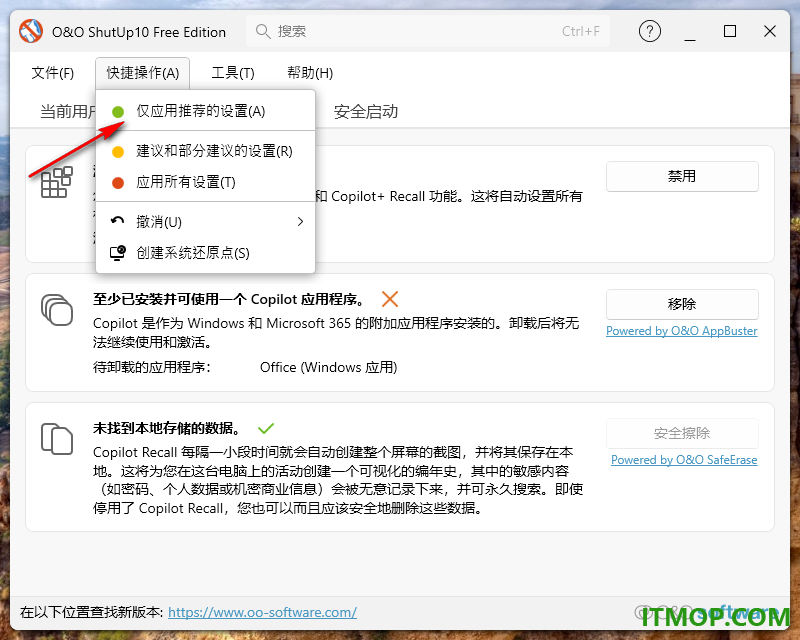Close the 快捷操作(A) menu header
This screenshot has width=800, height=640.
click(x=142, y=73)
